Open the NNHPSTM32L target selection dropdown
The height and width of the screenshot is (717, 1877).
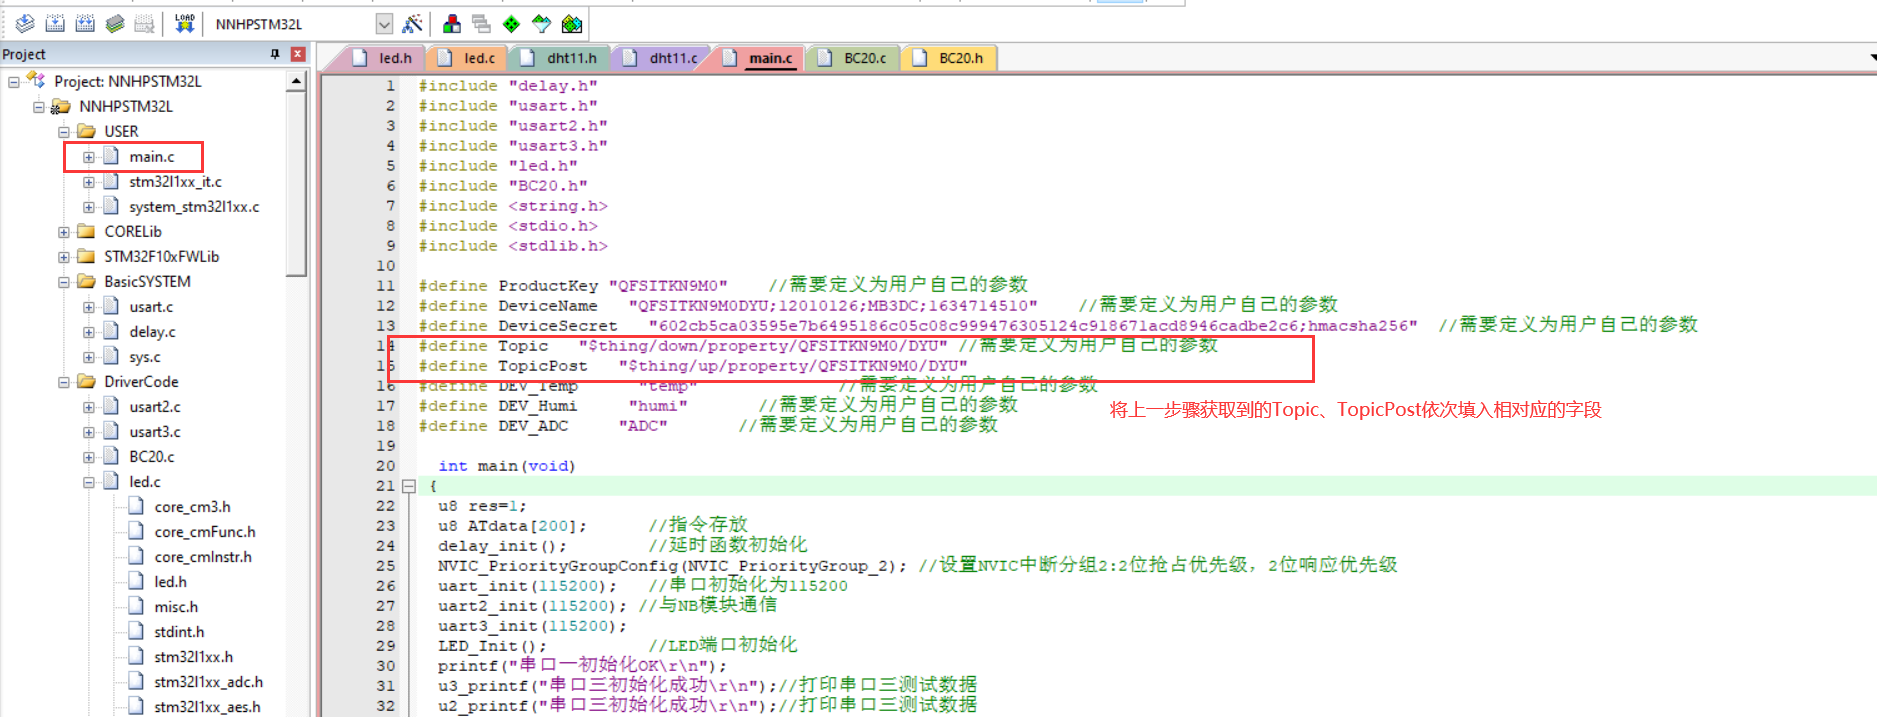(x=384, y=23)
